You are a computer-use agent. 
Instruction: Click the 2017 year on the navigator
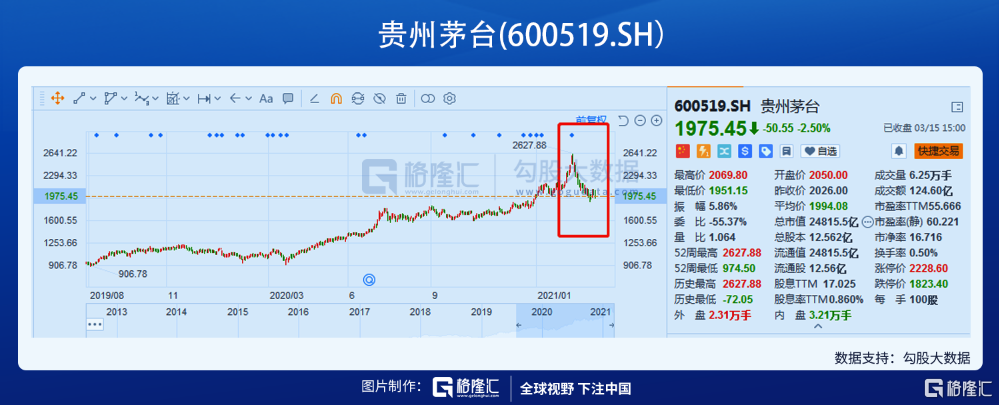click(x=359, y=312)
